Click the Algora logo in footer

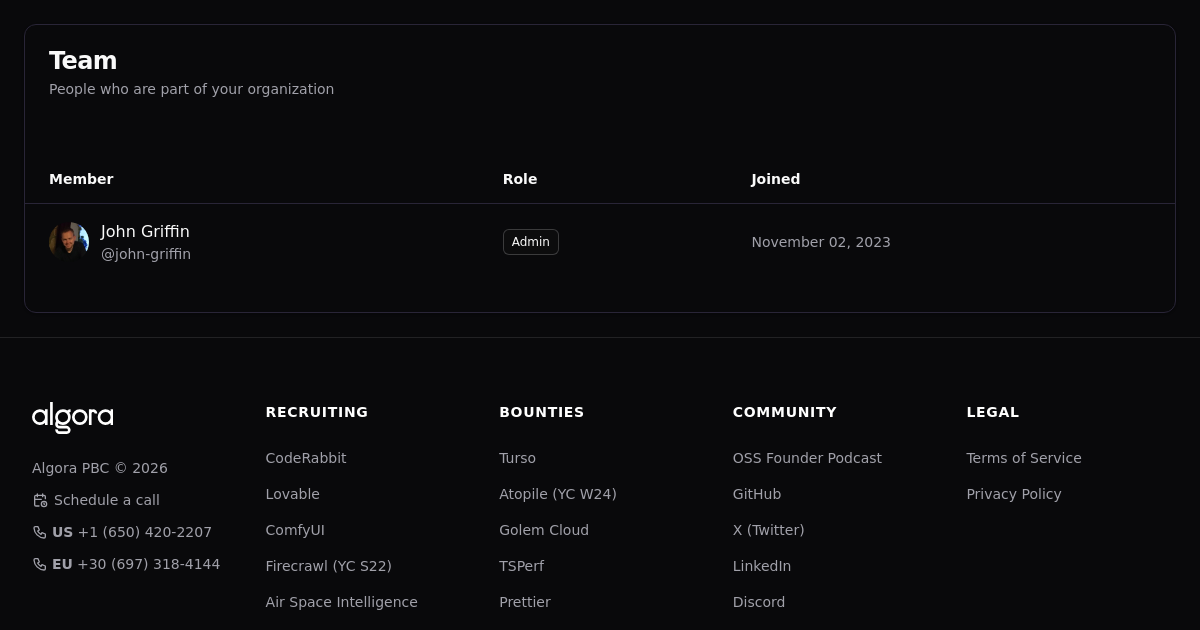(72, 416)
